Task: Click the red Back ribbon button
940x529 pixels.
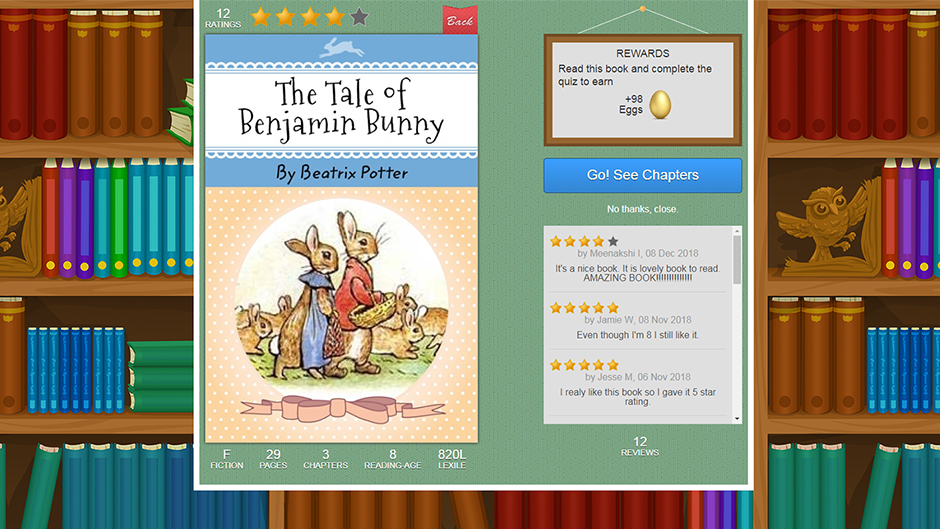Action: click(x=460, y=19)
